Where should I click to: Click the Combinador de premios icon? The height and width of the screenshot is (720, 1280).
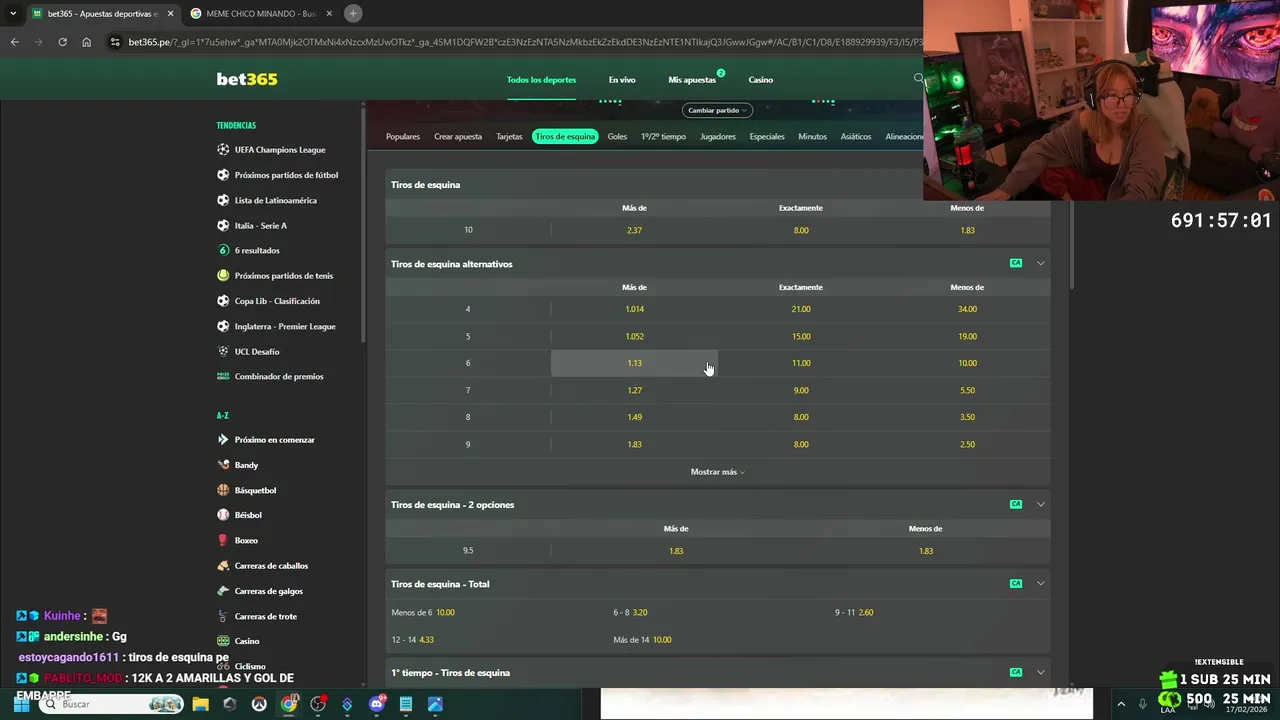223,376
